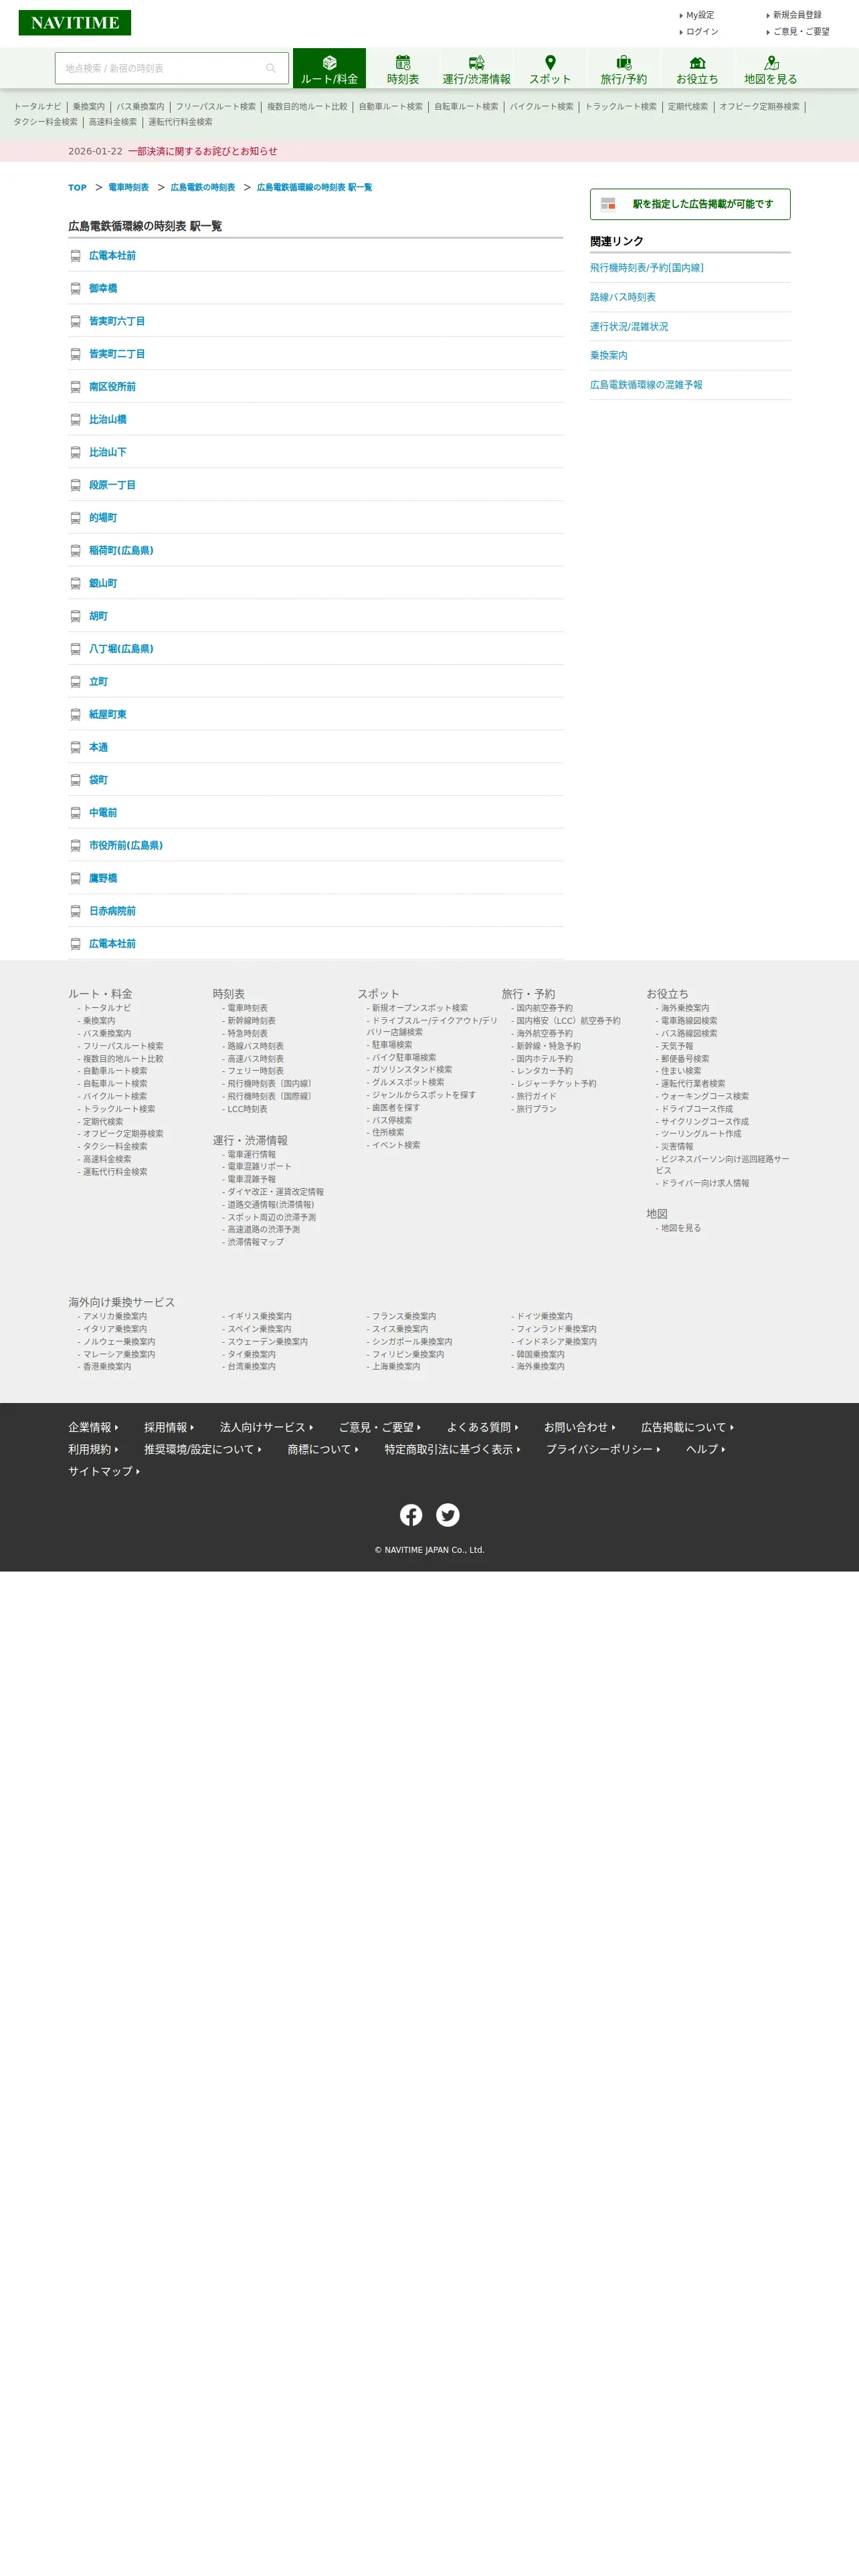Viewport: 859px width, 2576px height.
Task: Go to 電車時刻表 breadcrumb
Action: pos(128,188)
